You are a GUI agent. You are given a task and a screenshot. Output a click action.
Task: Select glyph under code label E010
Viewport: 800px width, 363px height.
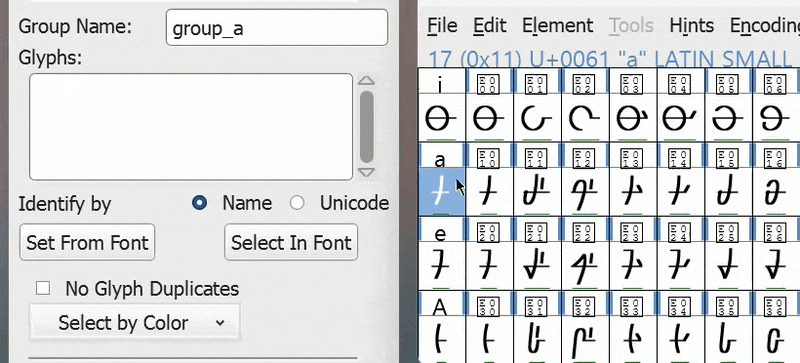489,192
